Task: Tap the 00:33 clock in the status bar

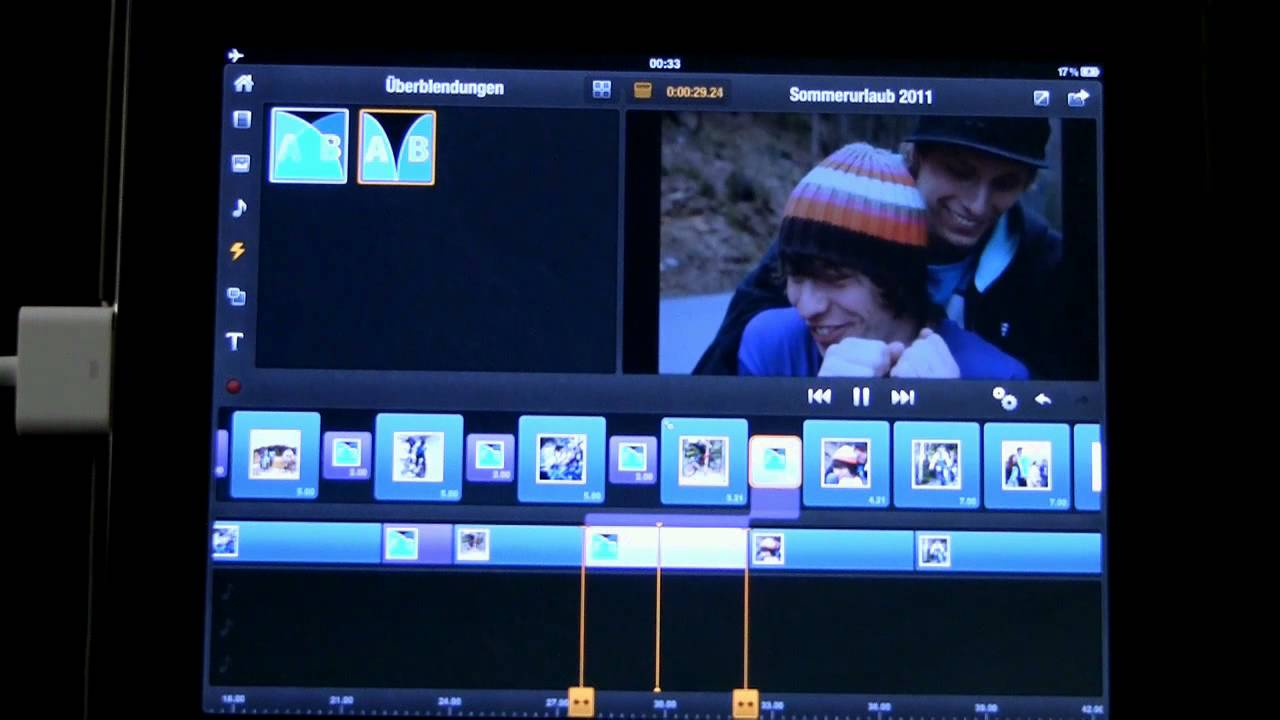Action: point(665,63)
